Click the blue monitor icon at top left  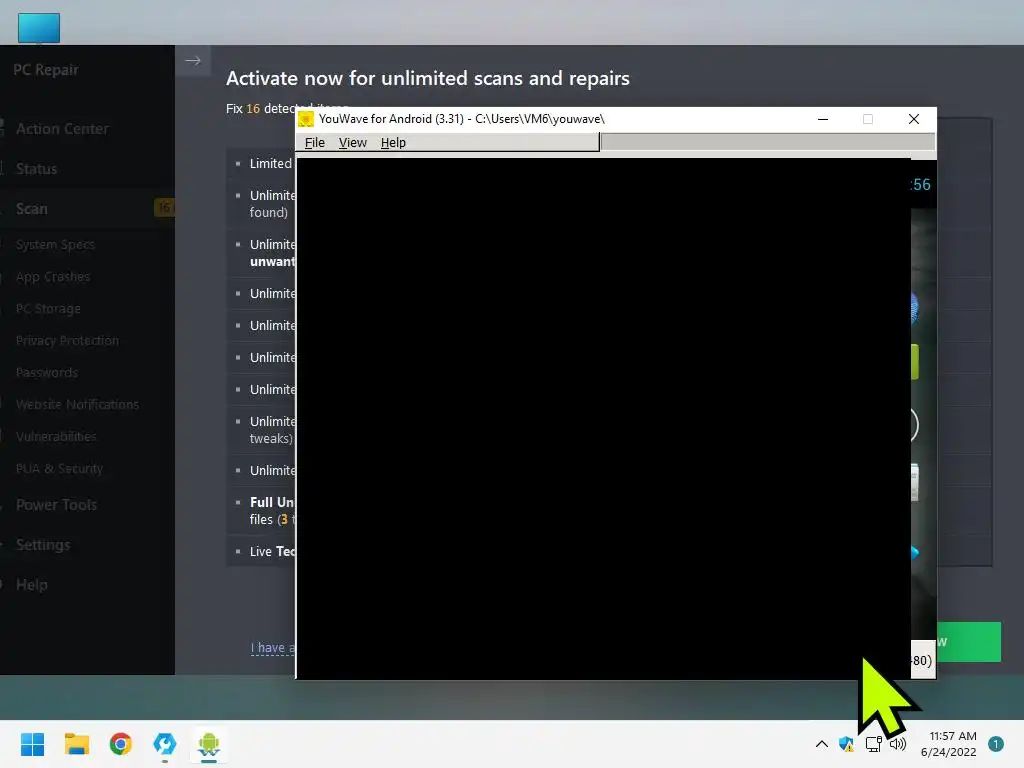click(x=39, y=28)
